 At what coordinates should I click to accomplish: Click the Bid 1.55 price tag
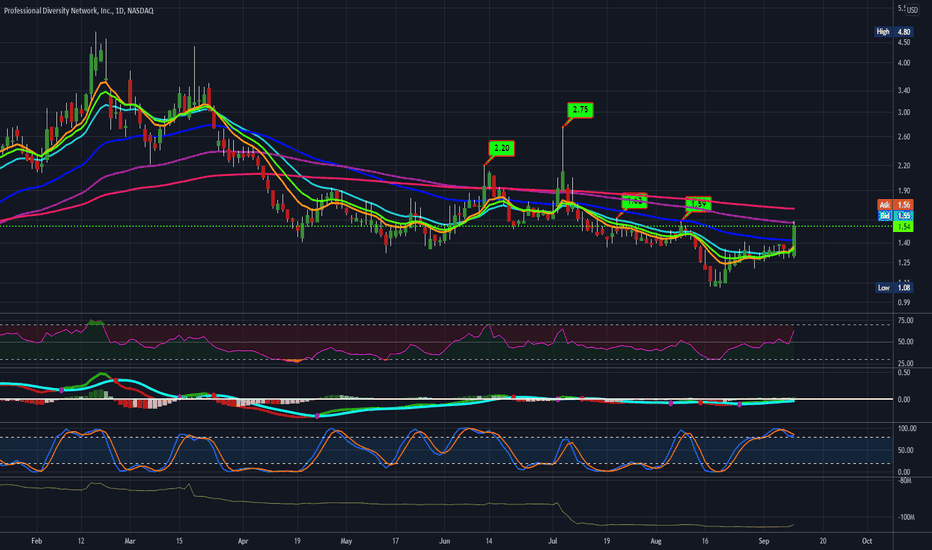(x=895, y=216)
